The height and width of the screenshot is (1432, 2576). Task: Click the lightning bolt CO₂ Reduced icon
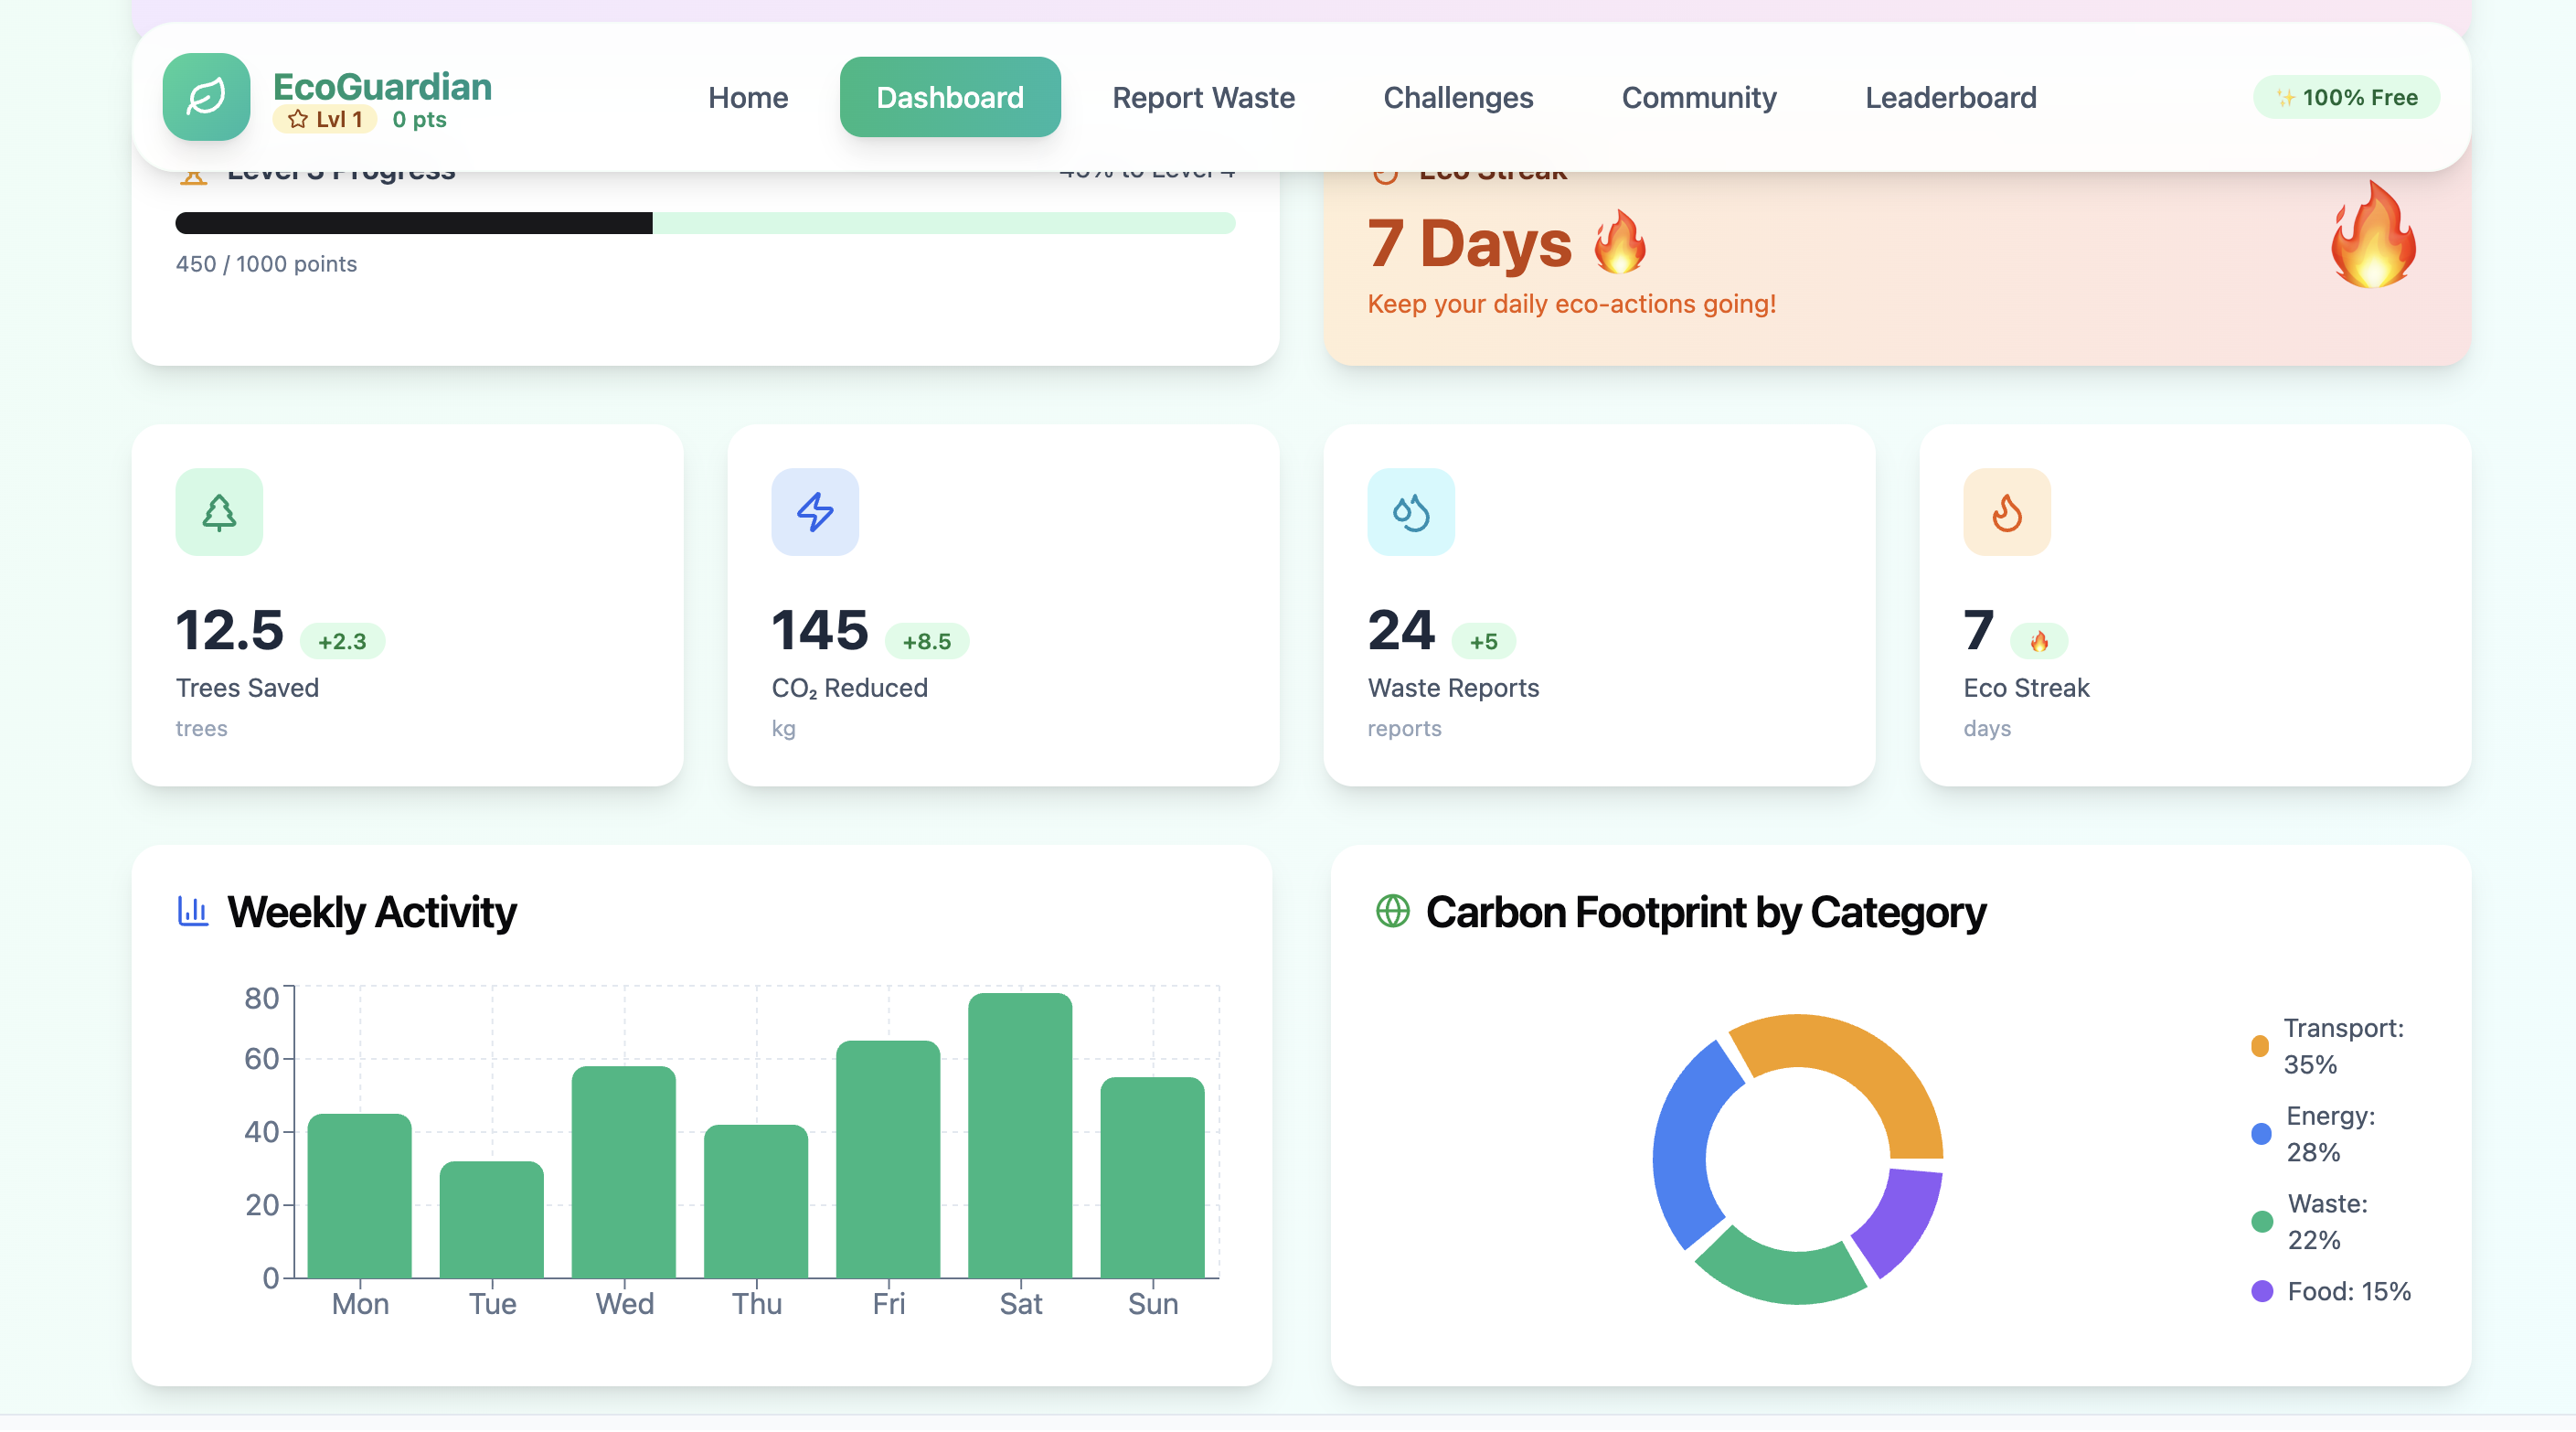tap(814, 512)
